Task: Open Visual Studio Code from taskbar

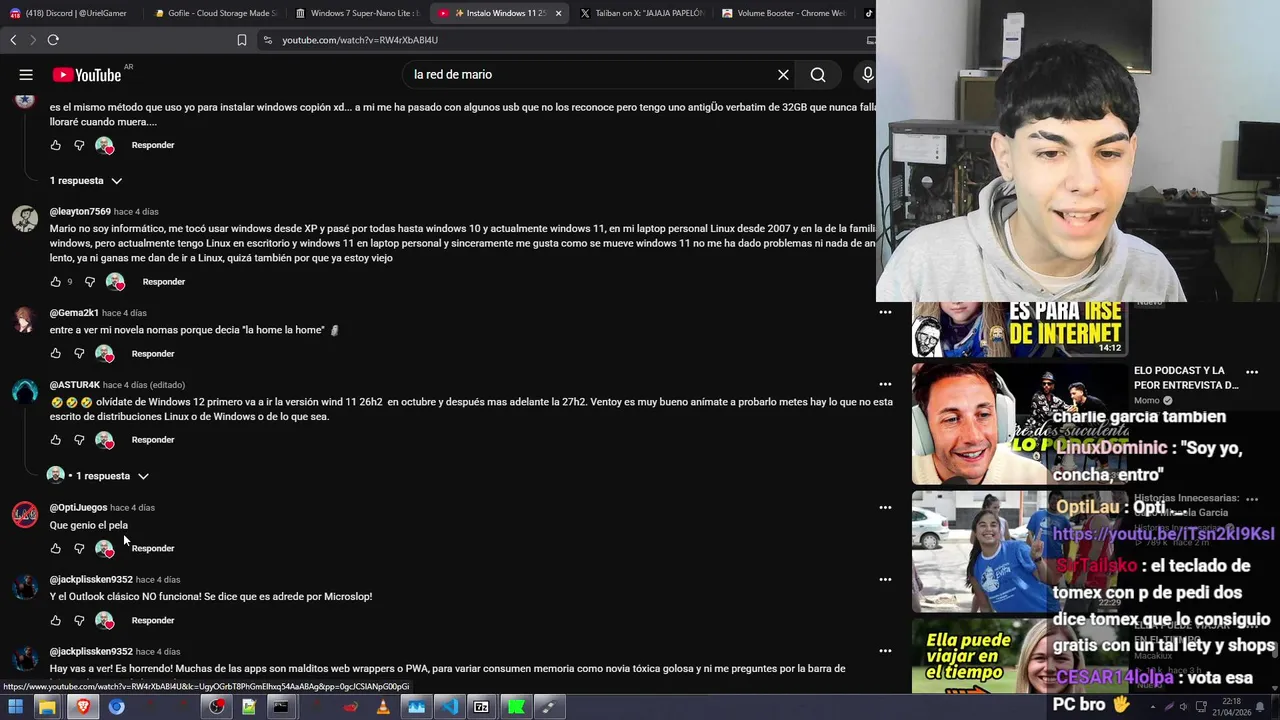Action: (x=449, y=707)
